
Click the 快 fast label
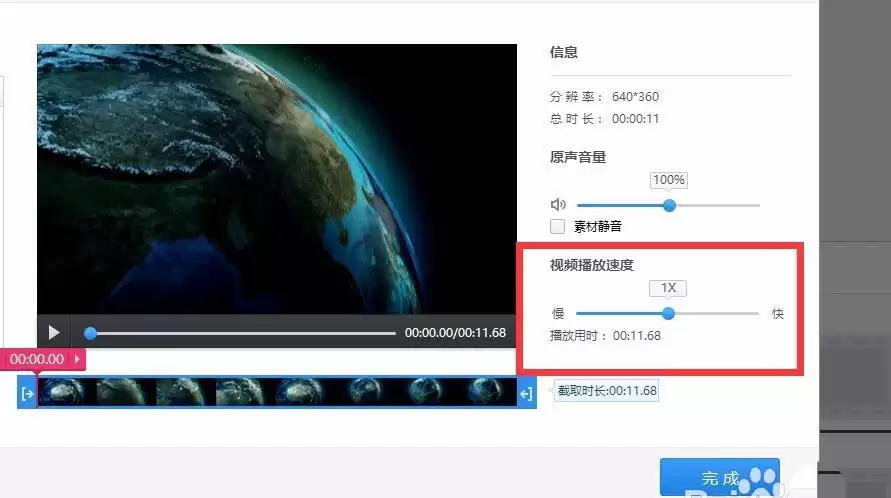coord(777,313)
